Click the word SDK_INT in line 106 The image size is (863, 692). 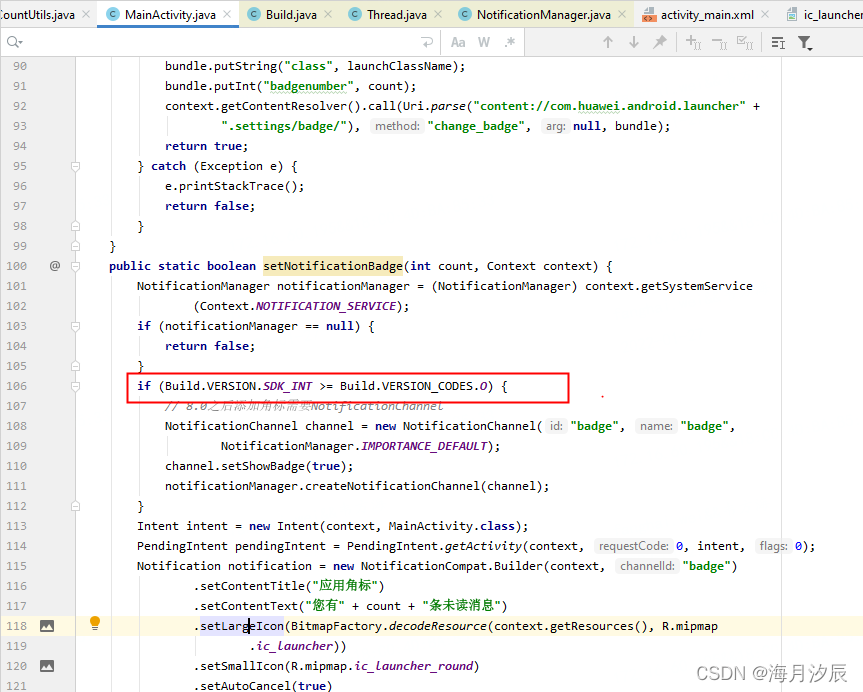[x=287, y=386]
